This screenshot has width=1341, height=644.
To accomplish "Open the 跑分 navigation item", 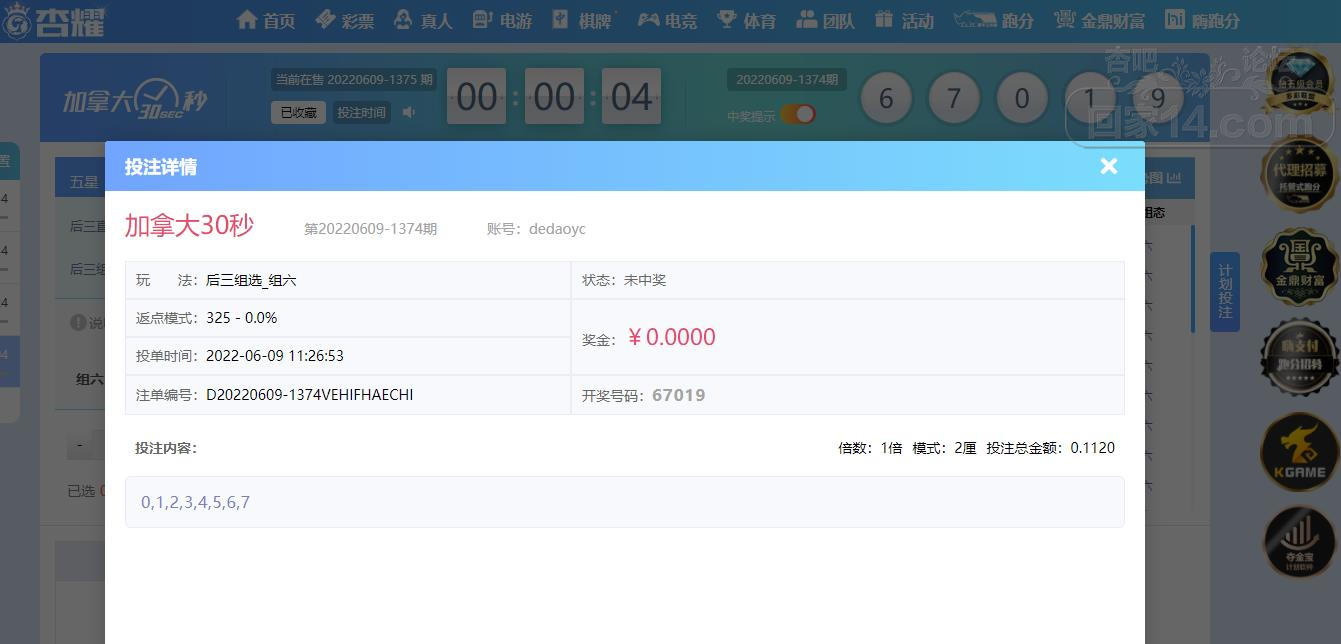I will coord(994,20).
